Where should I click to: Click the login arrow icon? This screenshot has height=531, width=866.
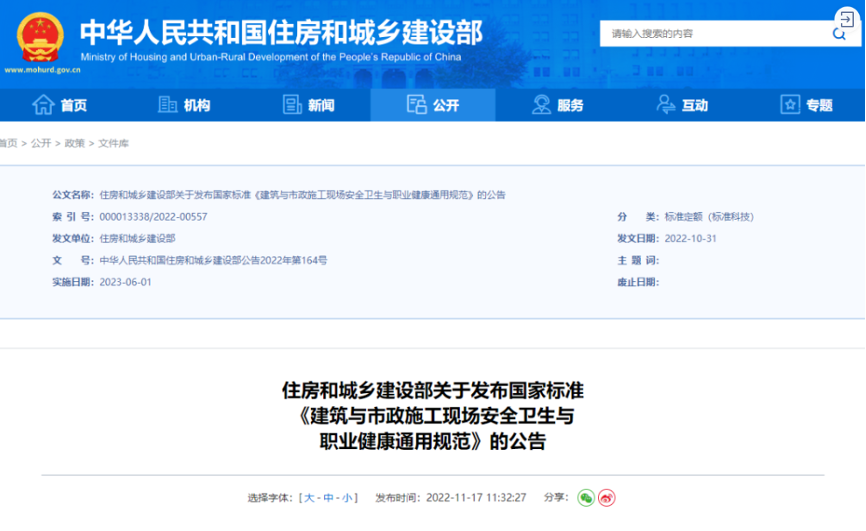(x=847, y=20)
